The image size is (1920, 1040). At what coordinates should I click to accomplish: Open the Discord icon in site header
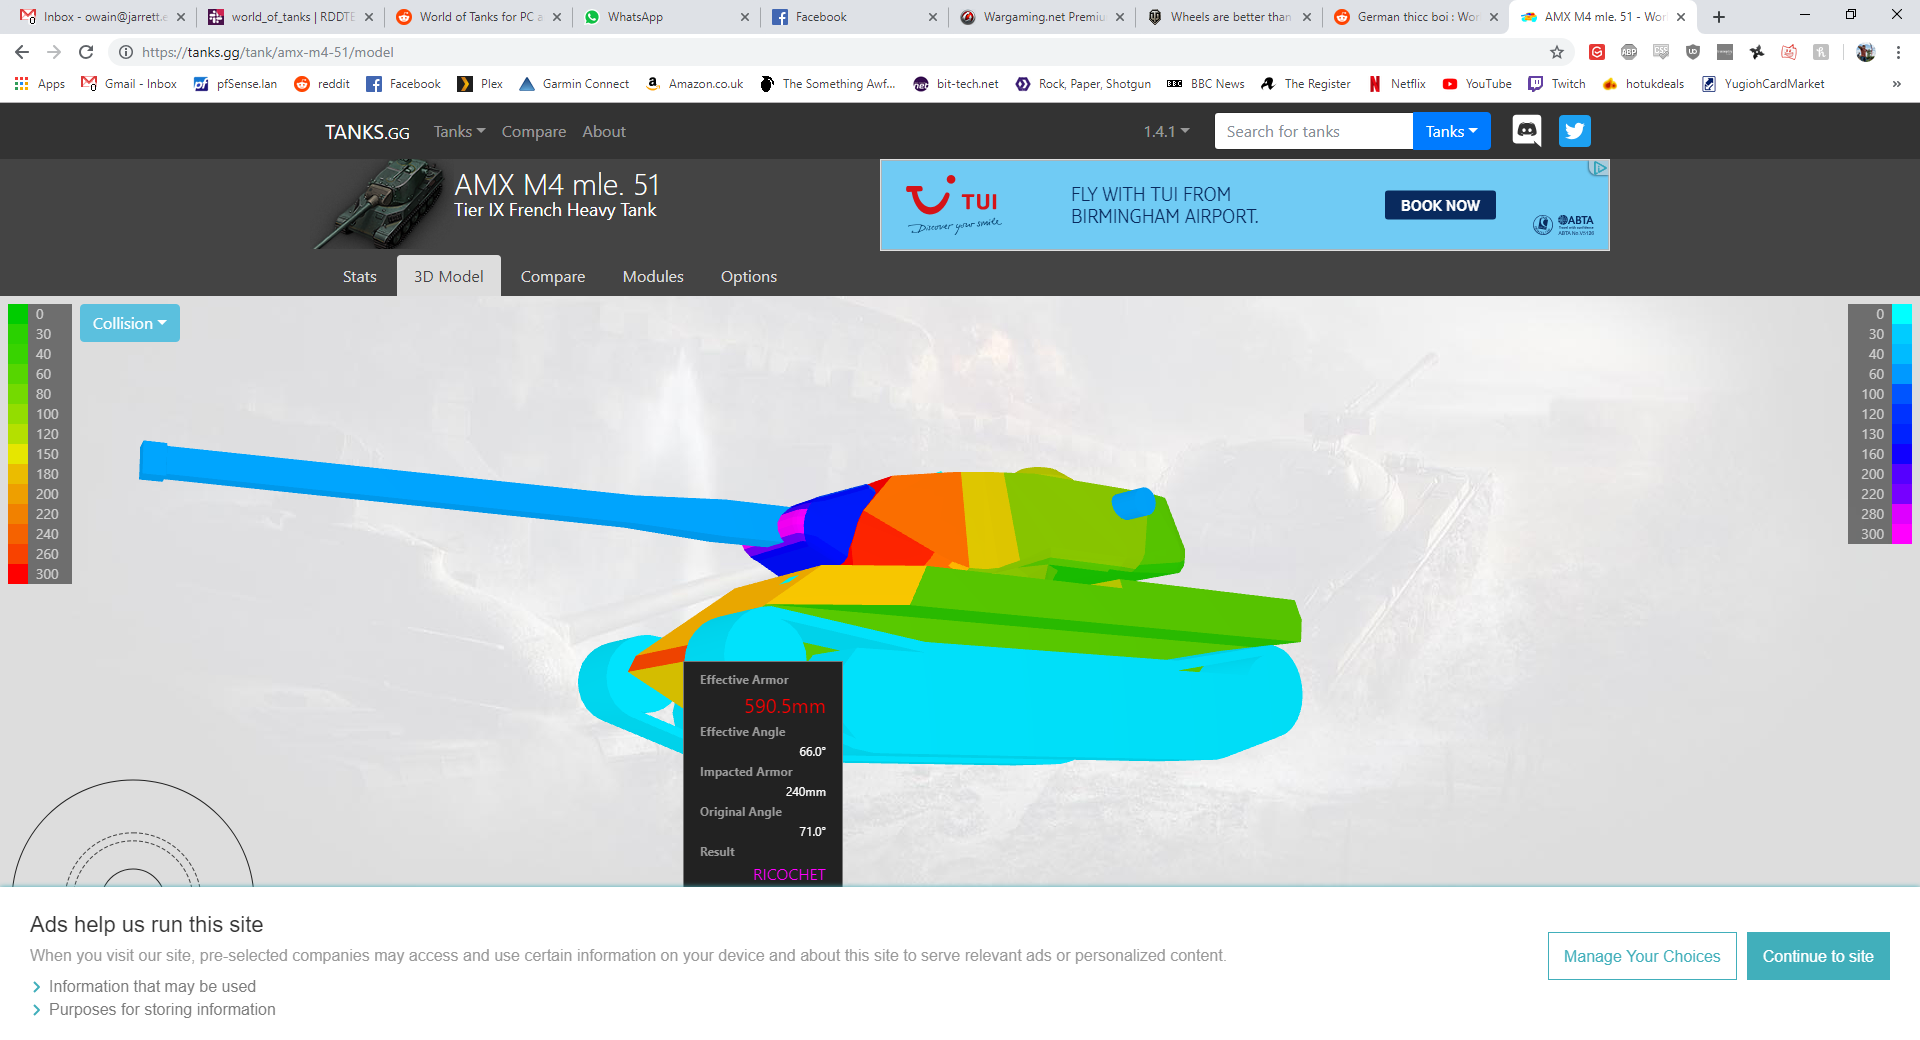pyautogui.click(x=1526, y=131)
